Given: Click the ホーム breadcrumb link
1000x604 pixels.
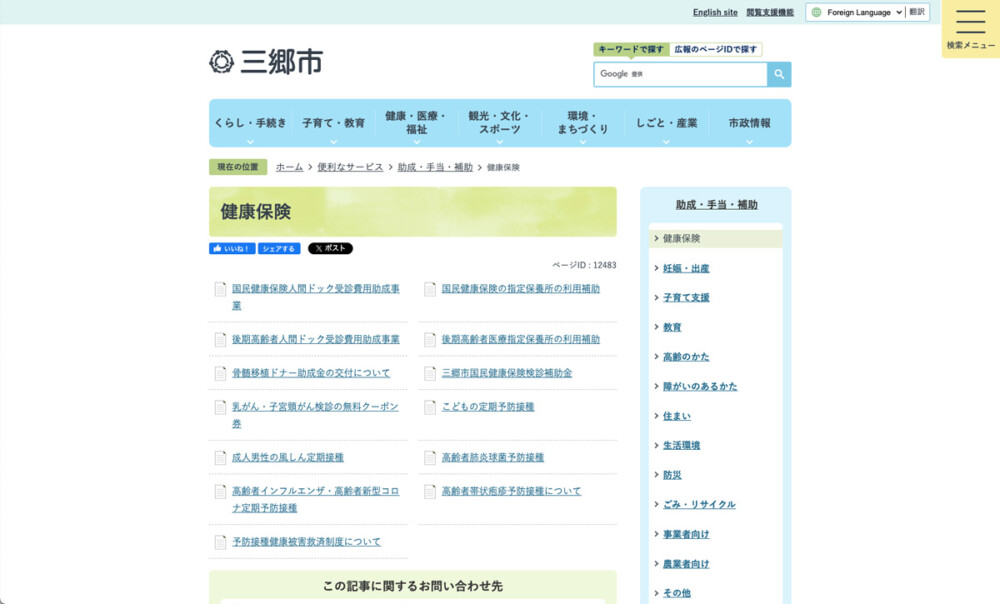Looking at the screenshot, I should [x=289, y=167].
